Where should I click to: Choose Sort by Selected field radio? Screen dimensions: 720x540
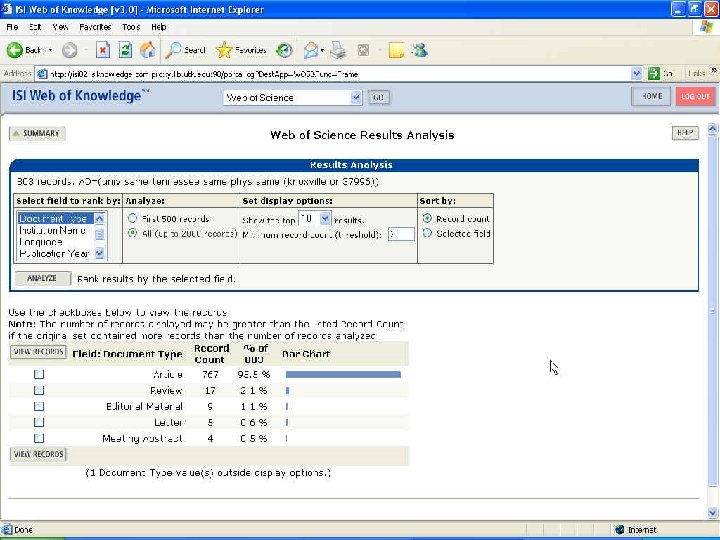pos(427,233)
